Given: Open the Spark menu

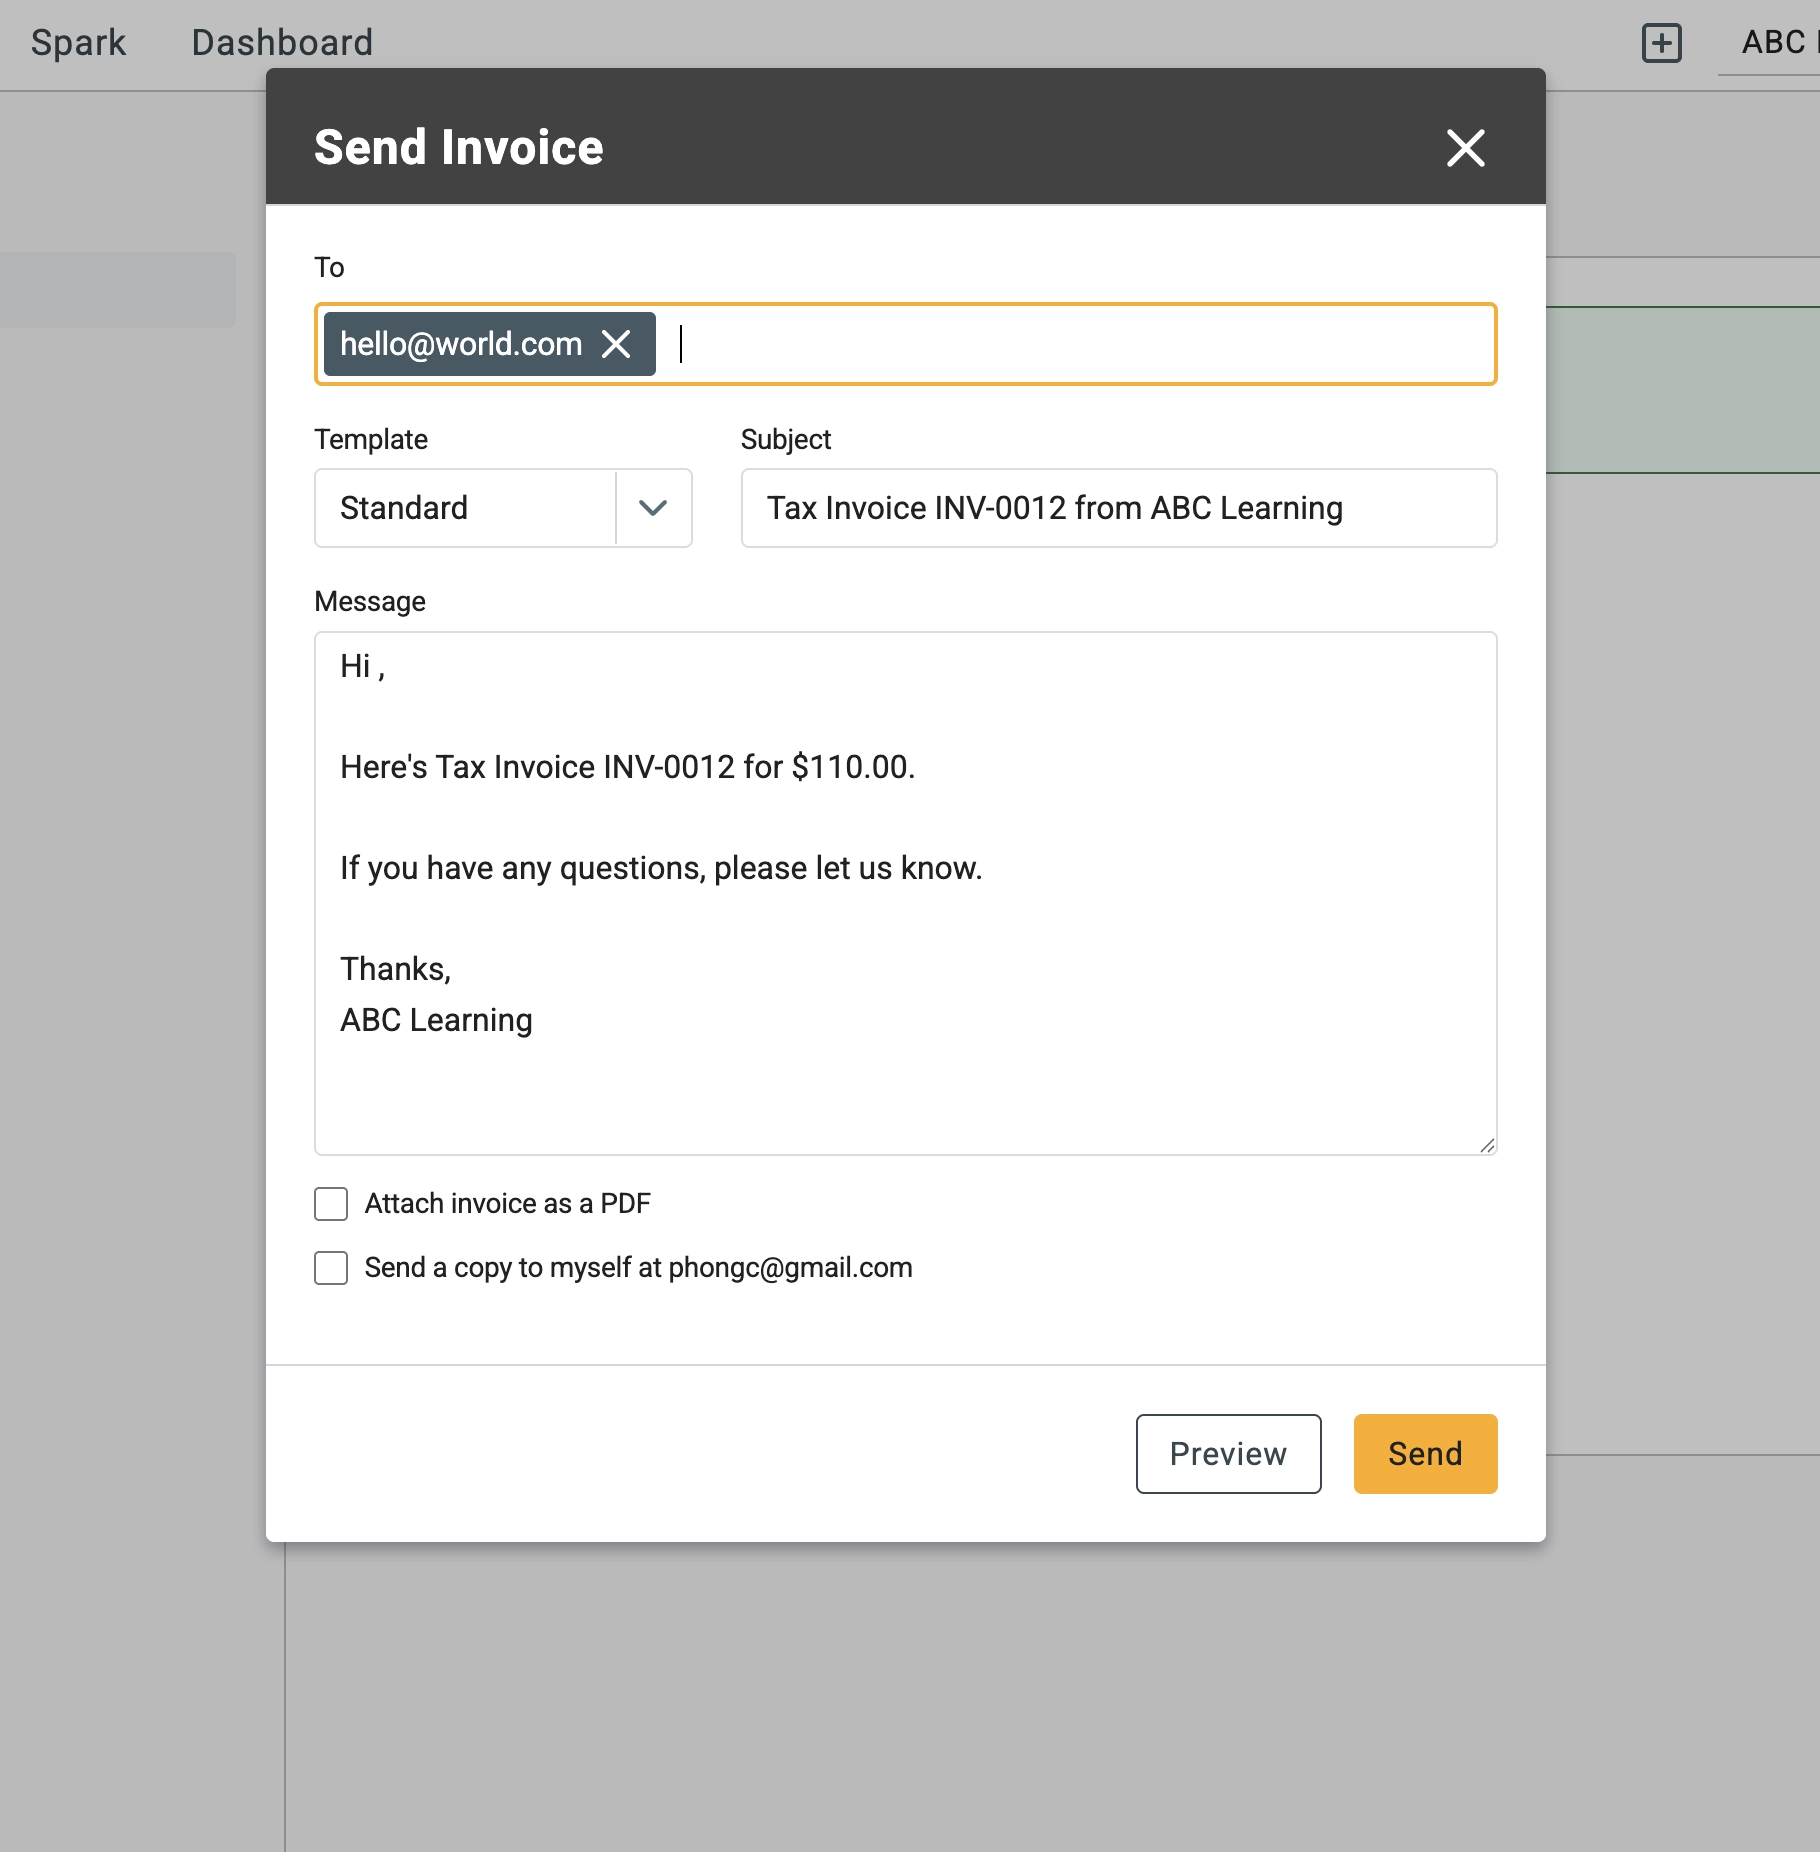Looking at the screenshot, I should coord(78,42).
